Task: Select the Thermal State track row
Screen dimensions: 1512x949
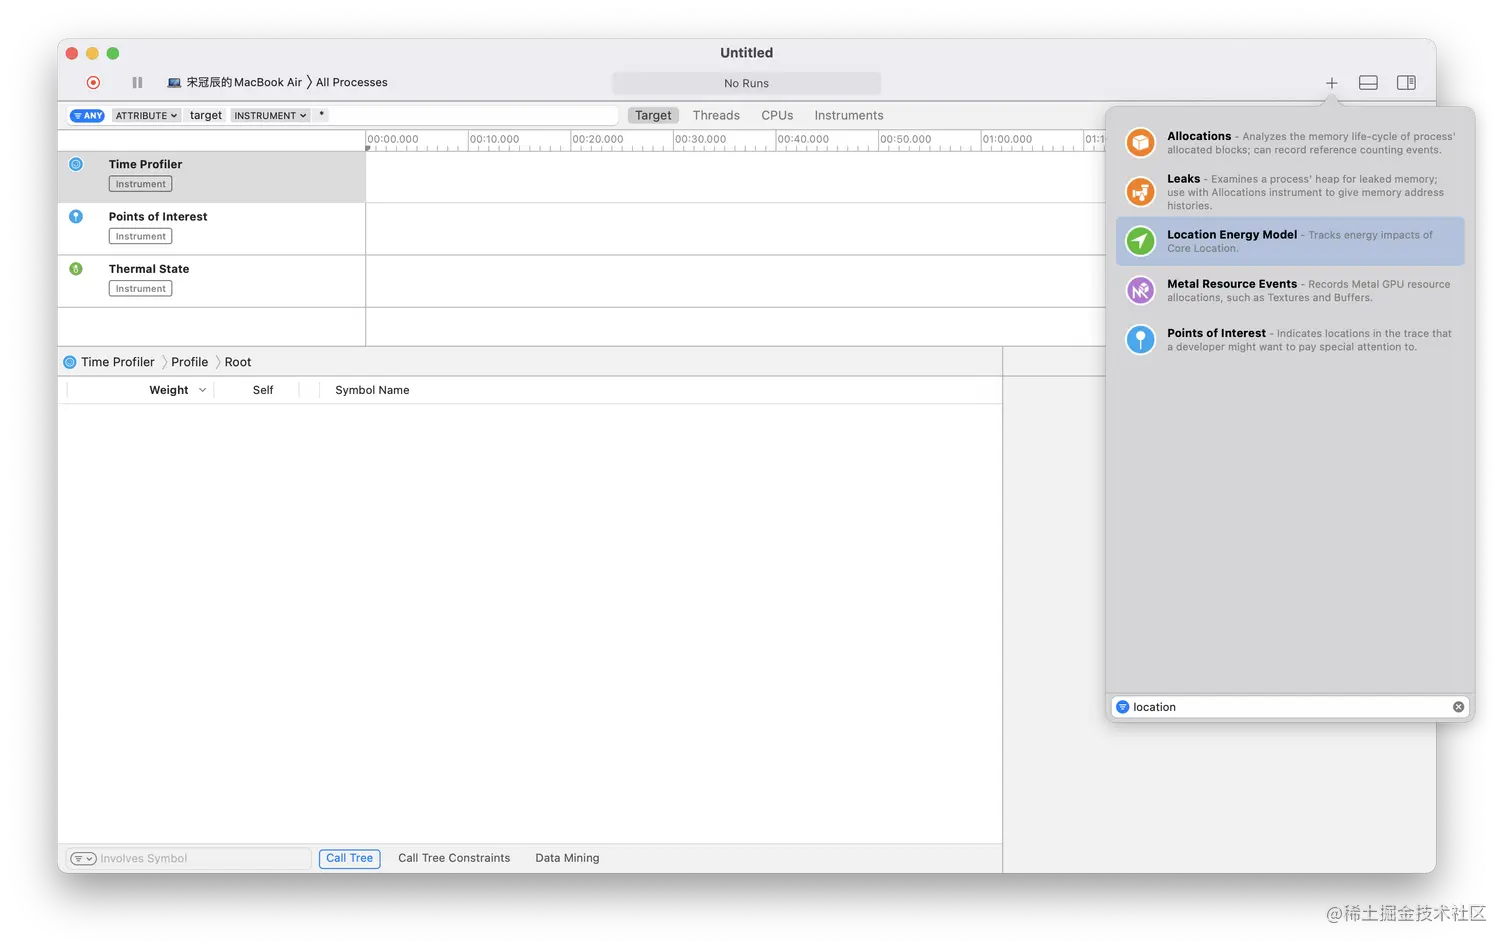Action: (212, 281)
